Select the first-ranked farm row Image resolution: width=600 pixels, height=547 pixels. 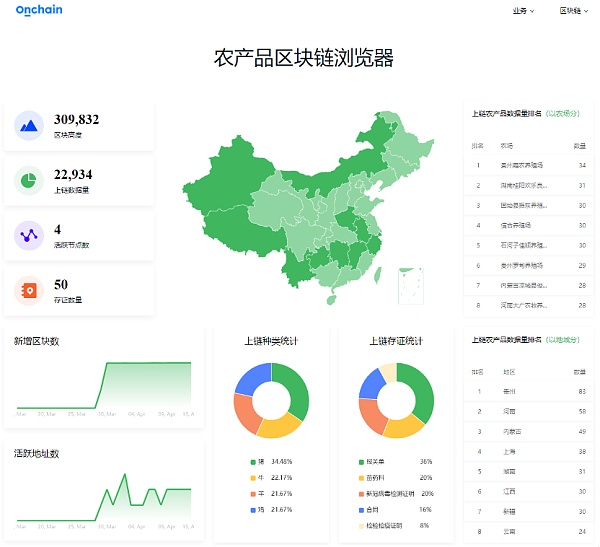point(529,166)
